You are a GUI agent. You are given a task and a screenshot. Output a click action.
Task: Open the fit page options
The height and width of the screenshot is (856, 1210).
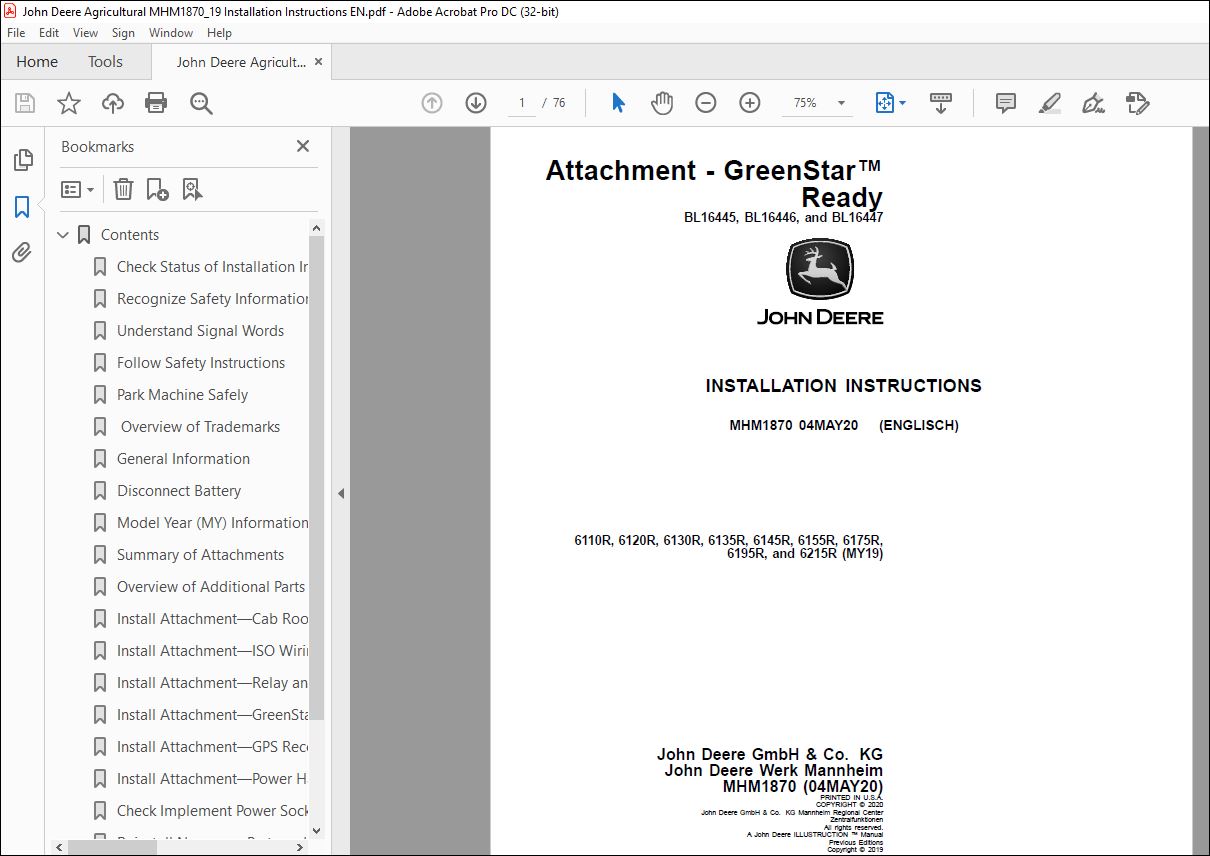[x=890, y=103]
